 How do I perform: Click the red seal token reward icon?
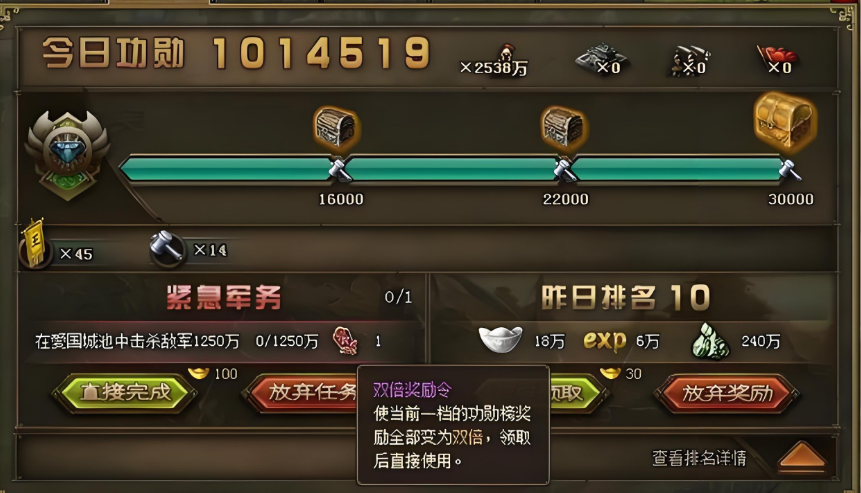pos(345,341)
